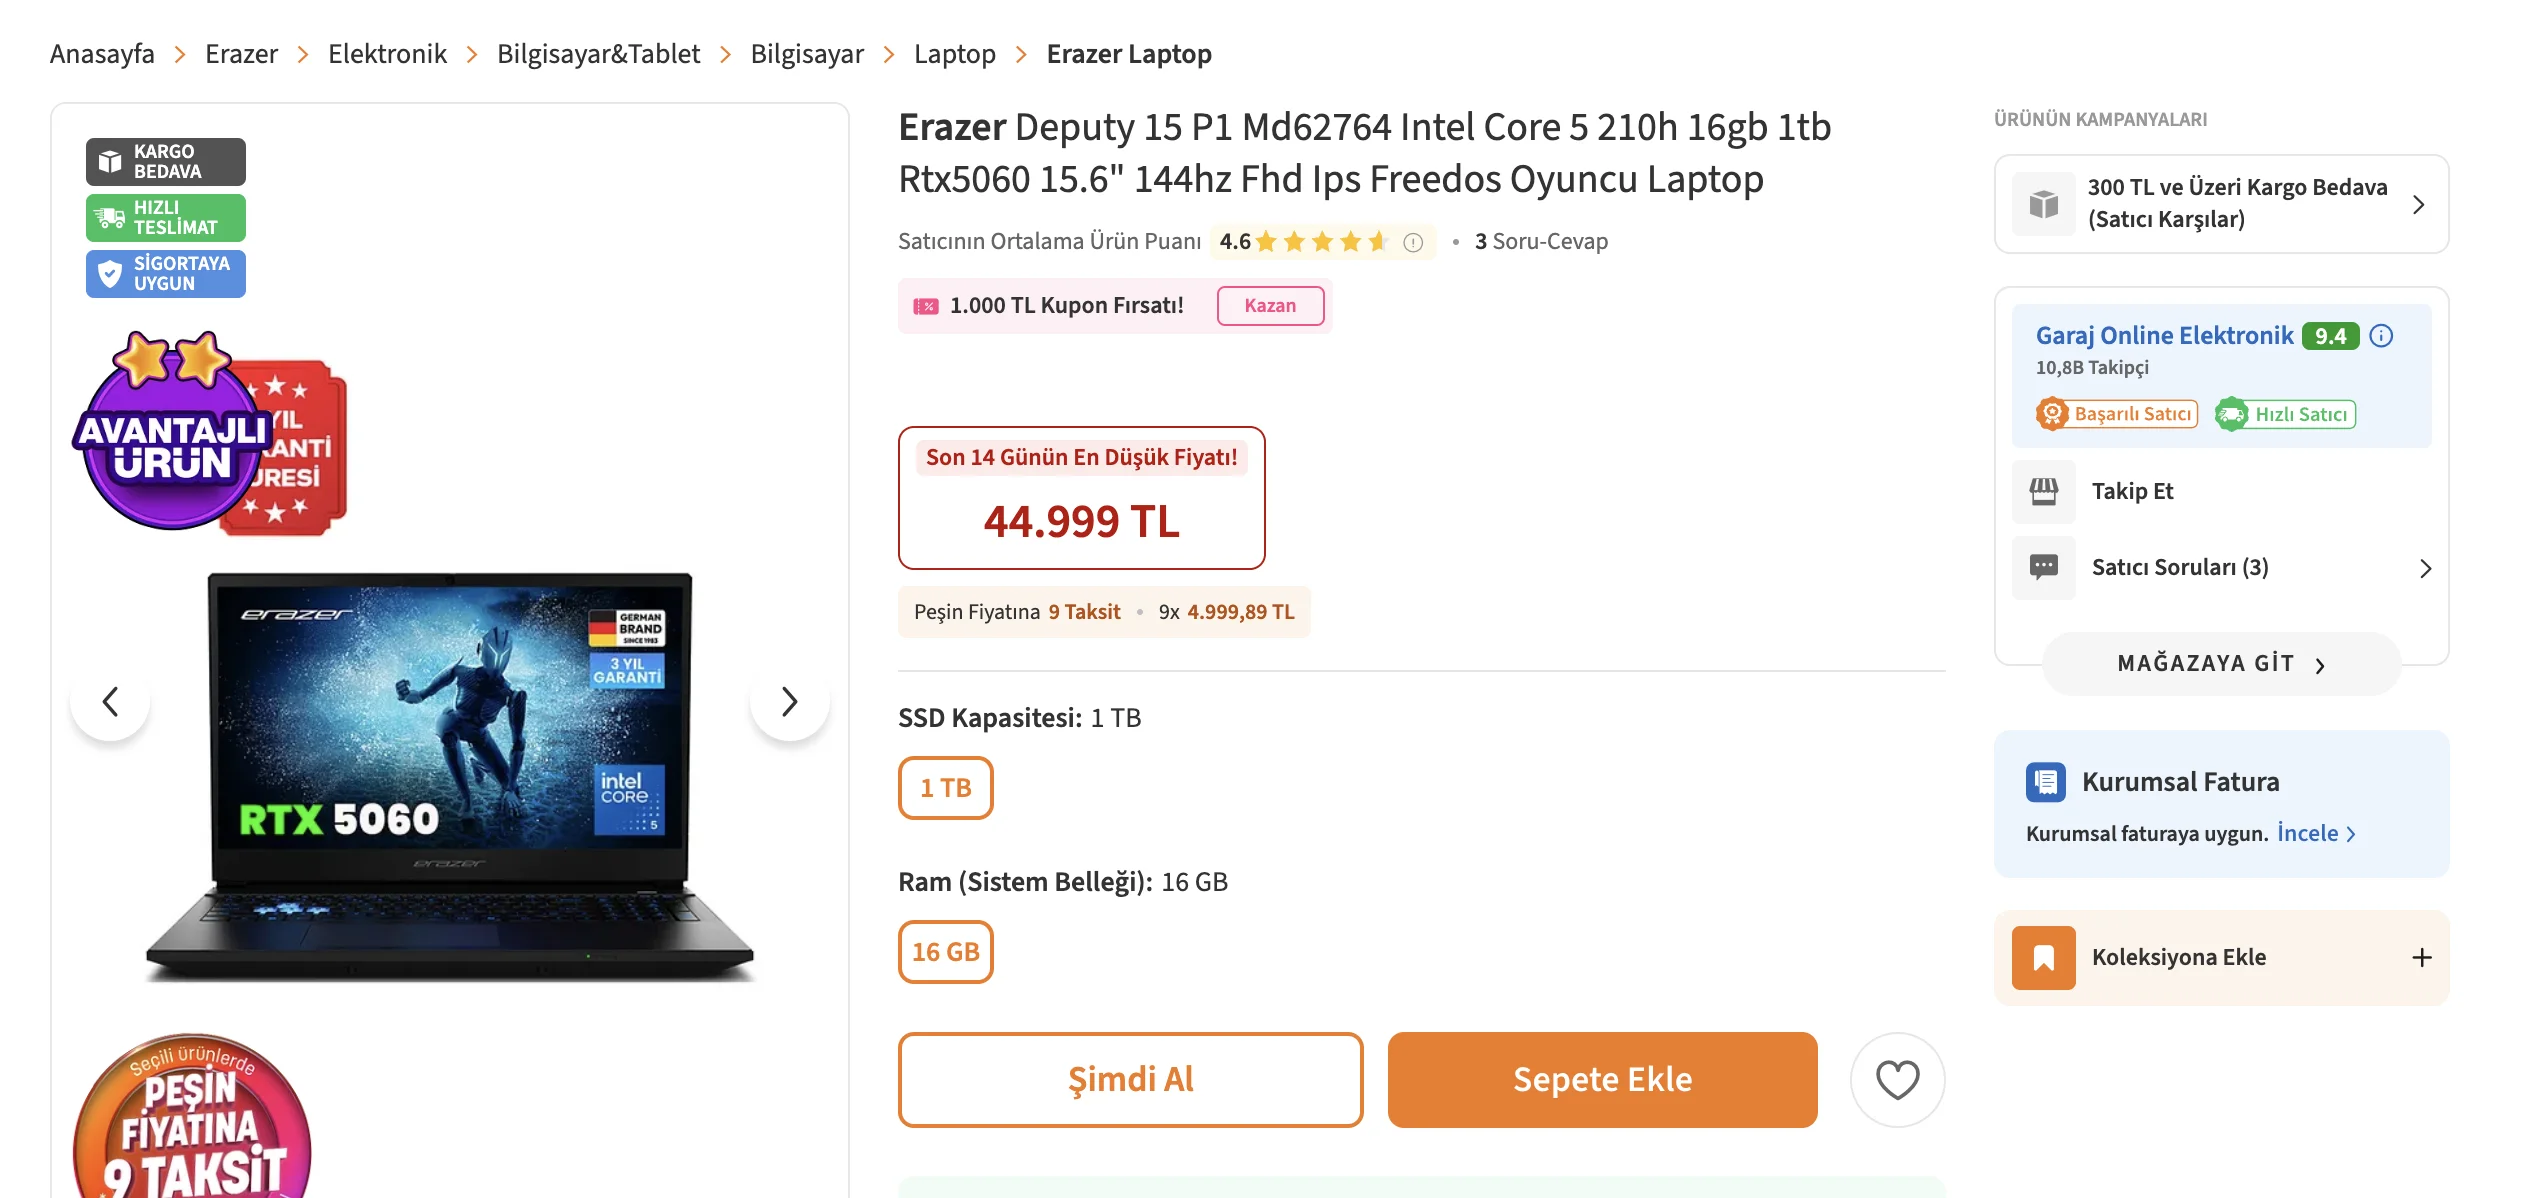Viewport: 2548px width, 1198px height.
Task: Click the Koleksiyona Ekle bookmark icon
Action: coord(2044,958)
